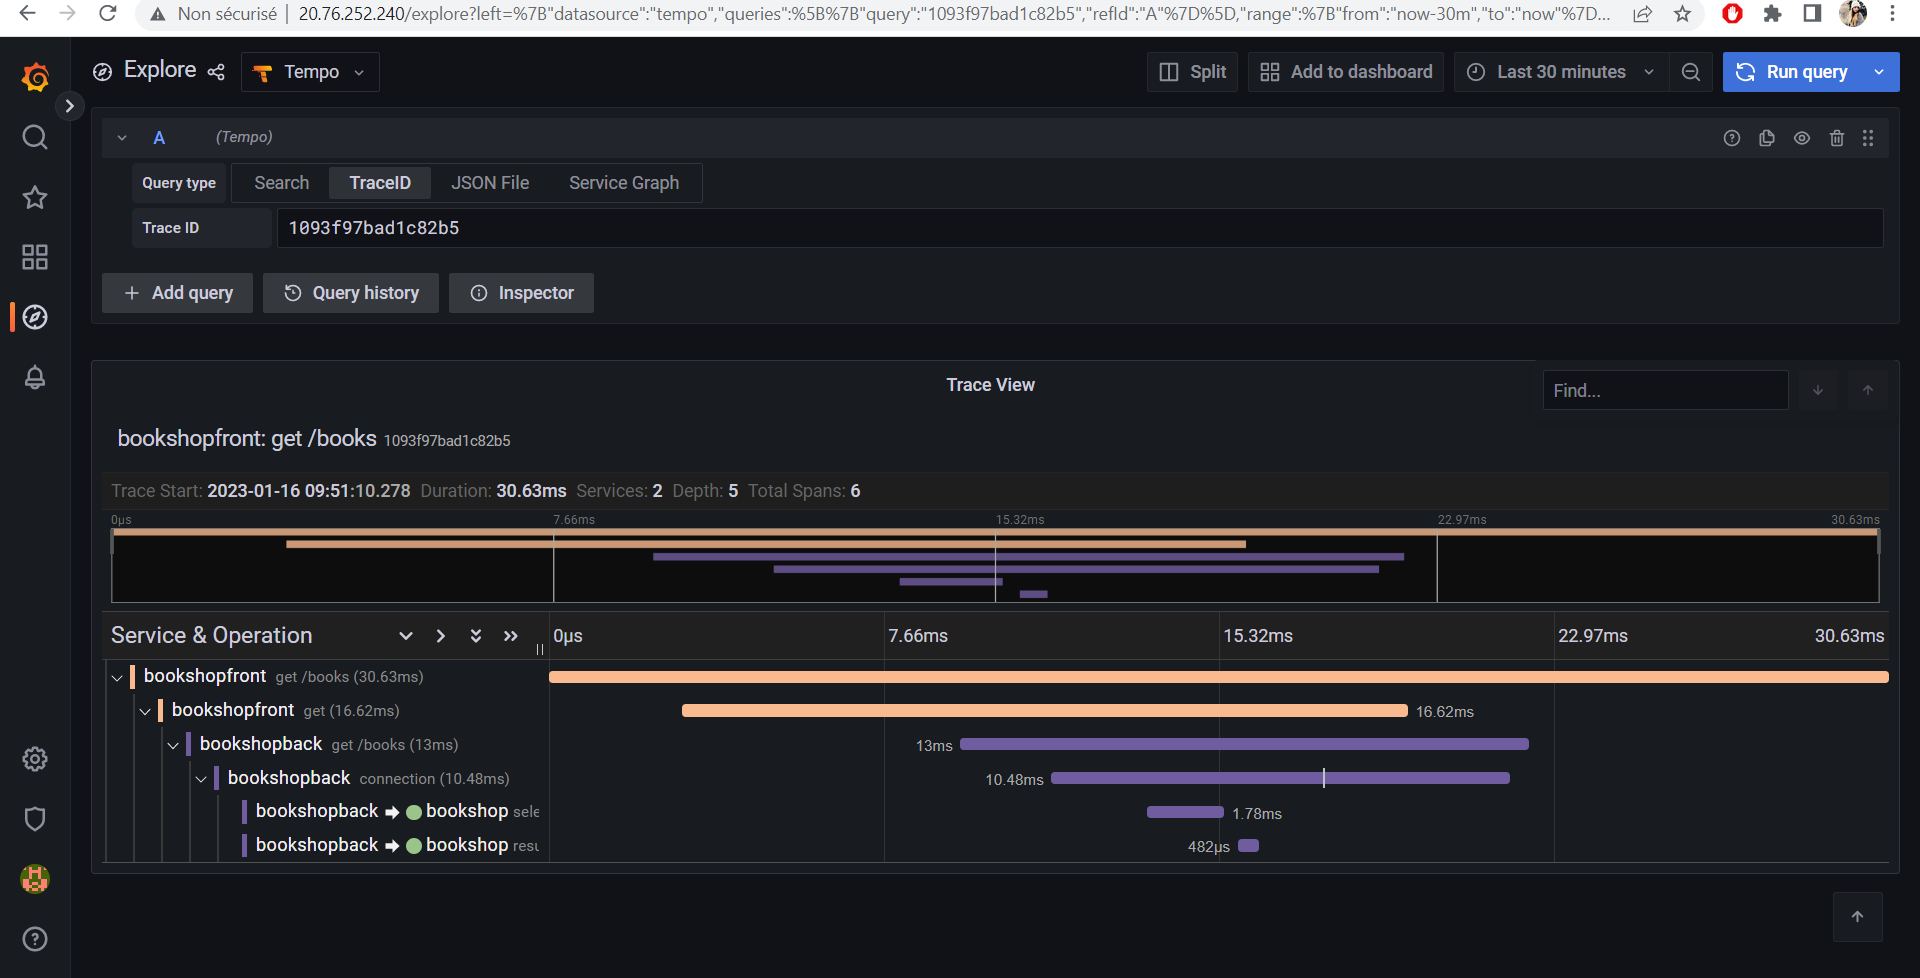Viewport: 1920px width, 978px height.
Task: Open 16.62ms orange span bar
Action: 1045,711
